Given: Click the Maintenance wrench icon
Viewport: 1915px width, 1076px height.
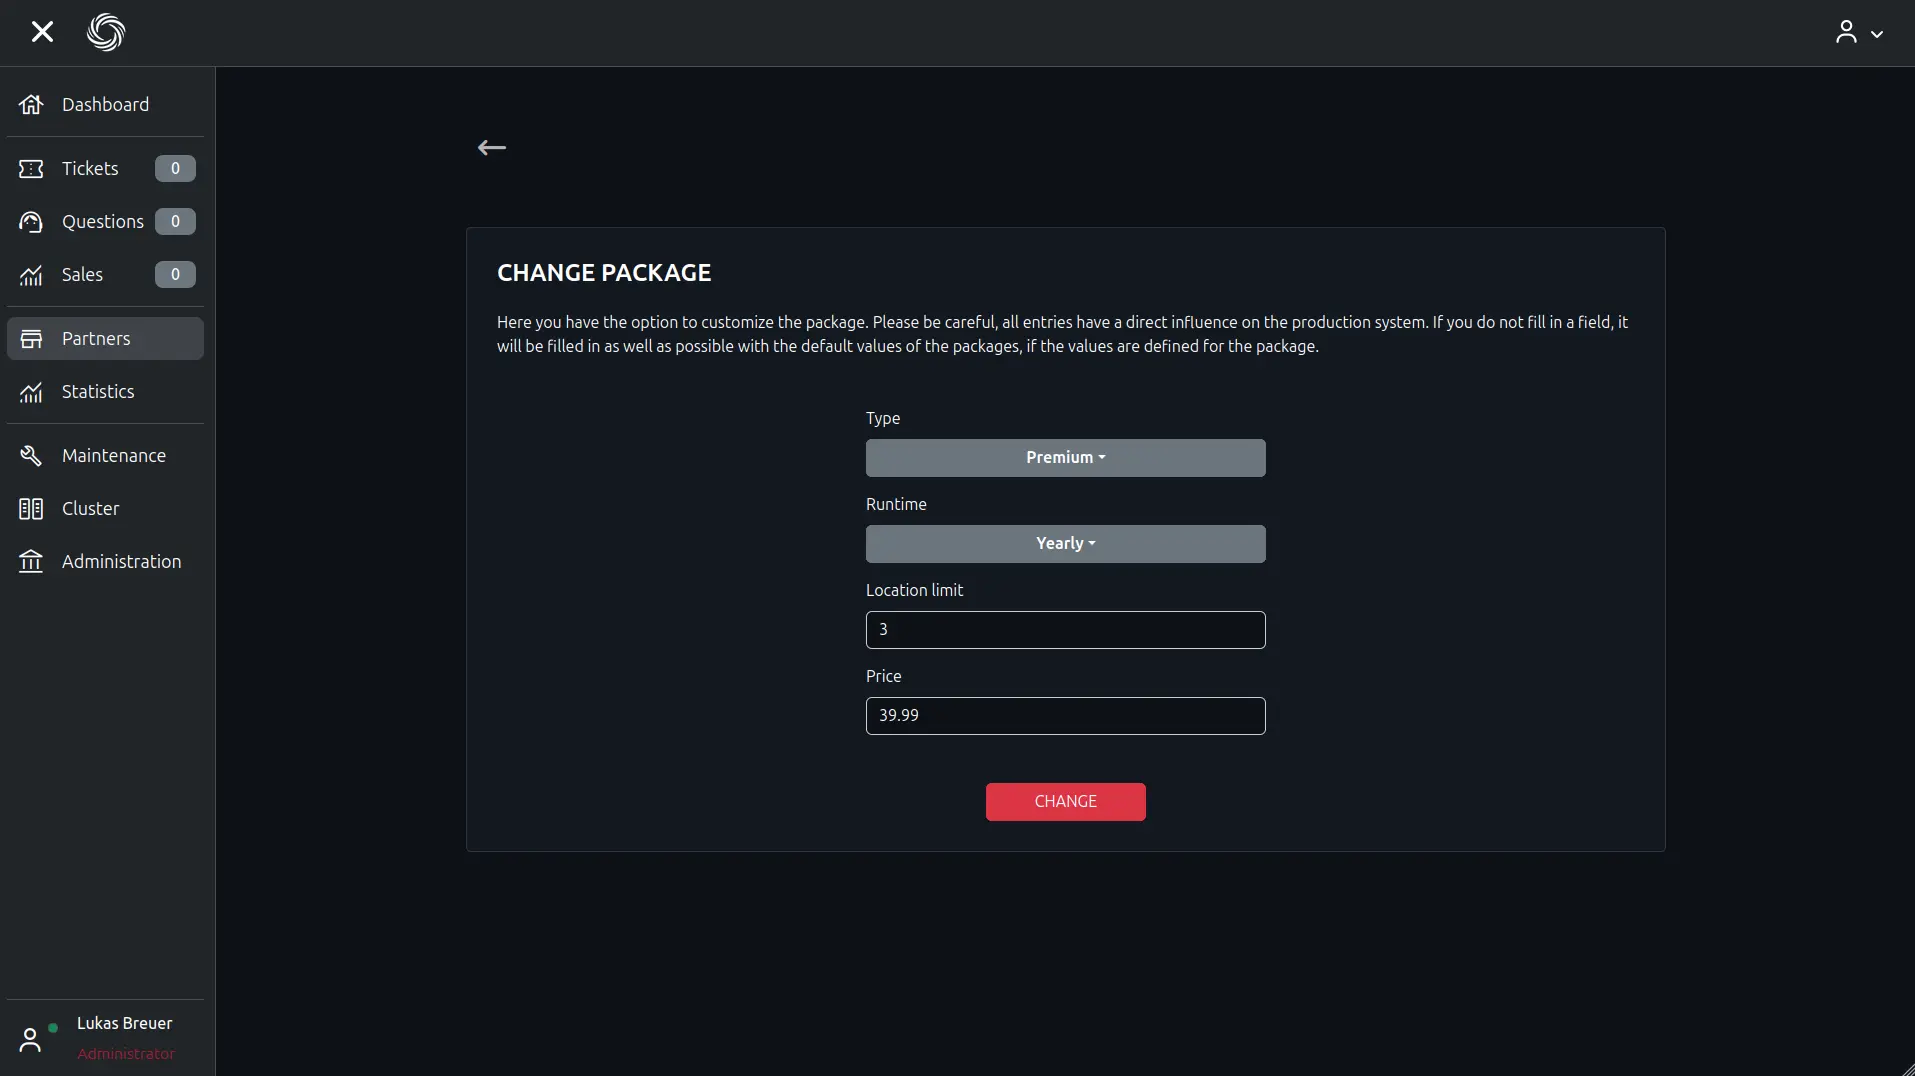Looking at the screenshot, I should 31,456.
